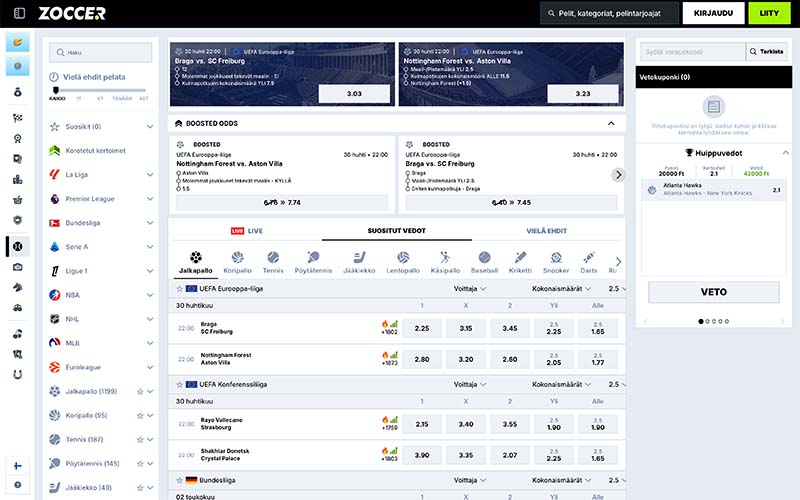Screen dimensions: 800x500
Task: Click the LIITY join button
Action: pos(769,13)
